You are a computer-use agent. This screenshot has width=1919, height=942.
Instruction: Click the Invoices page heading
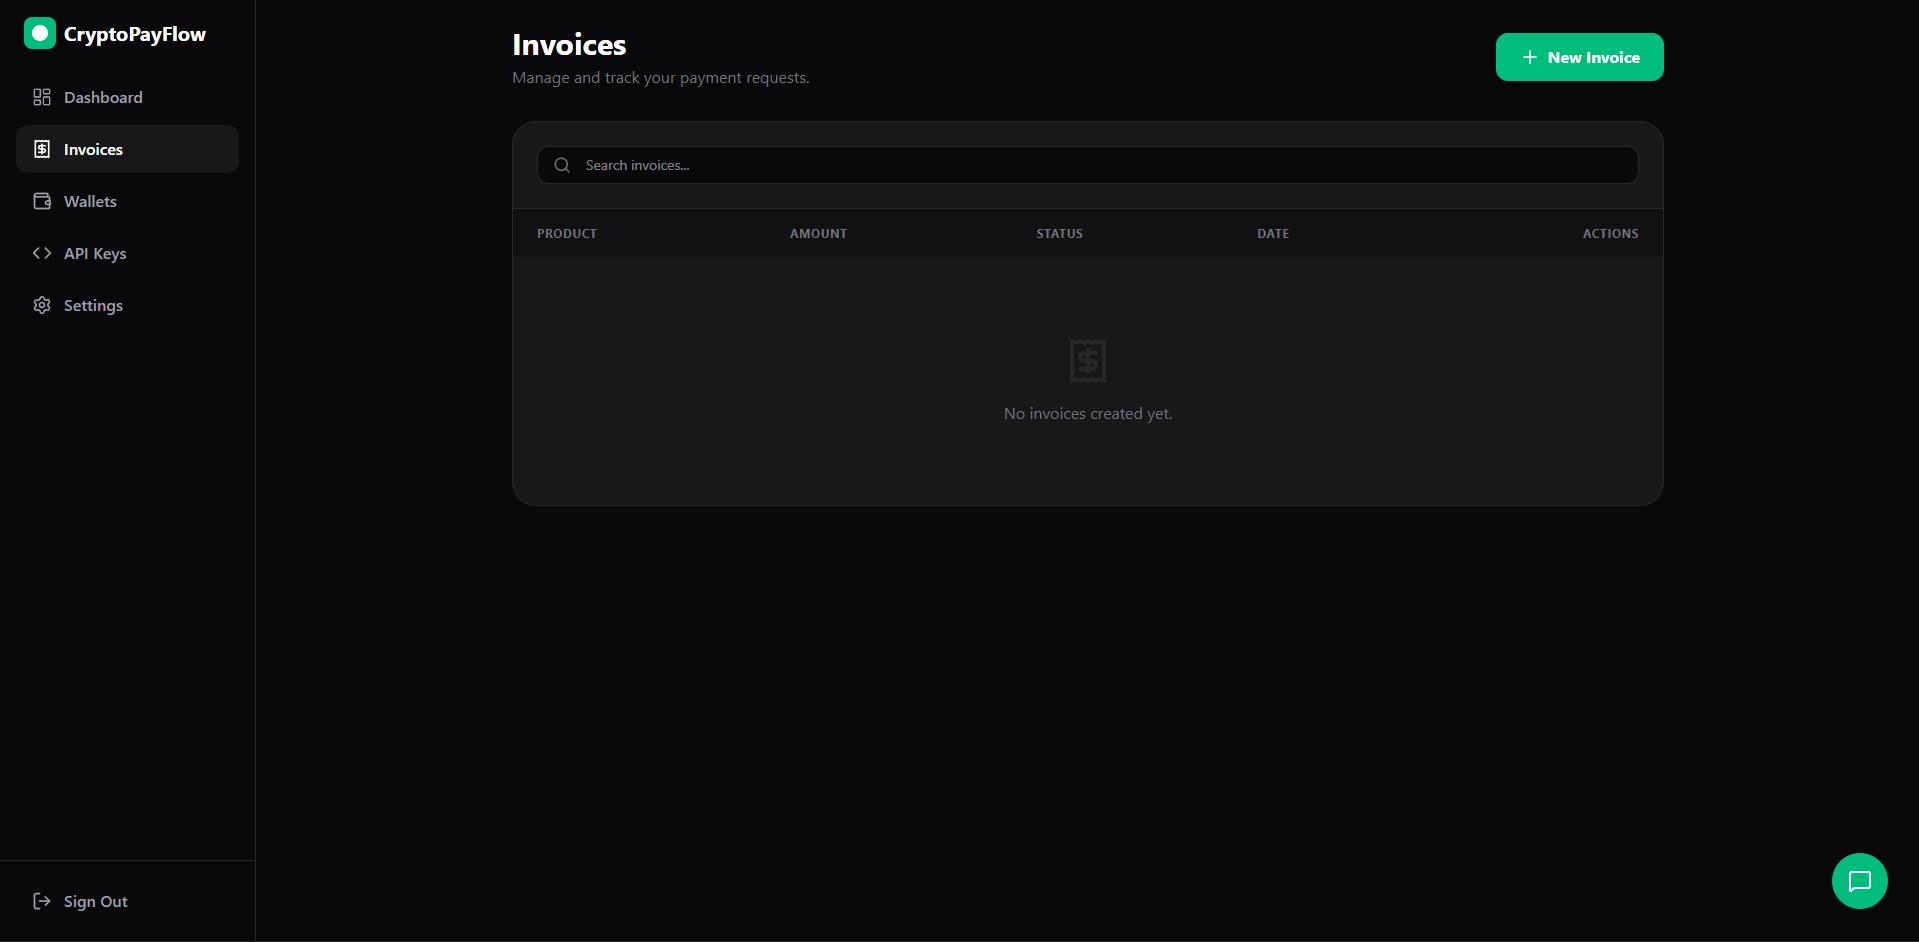tap(568, 44)
